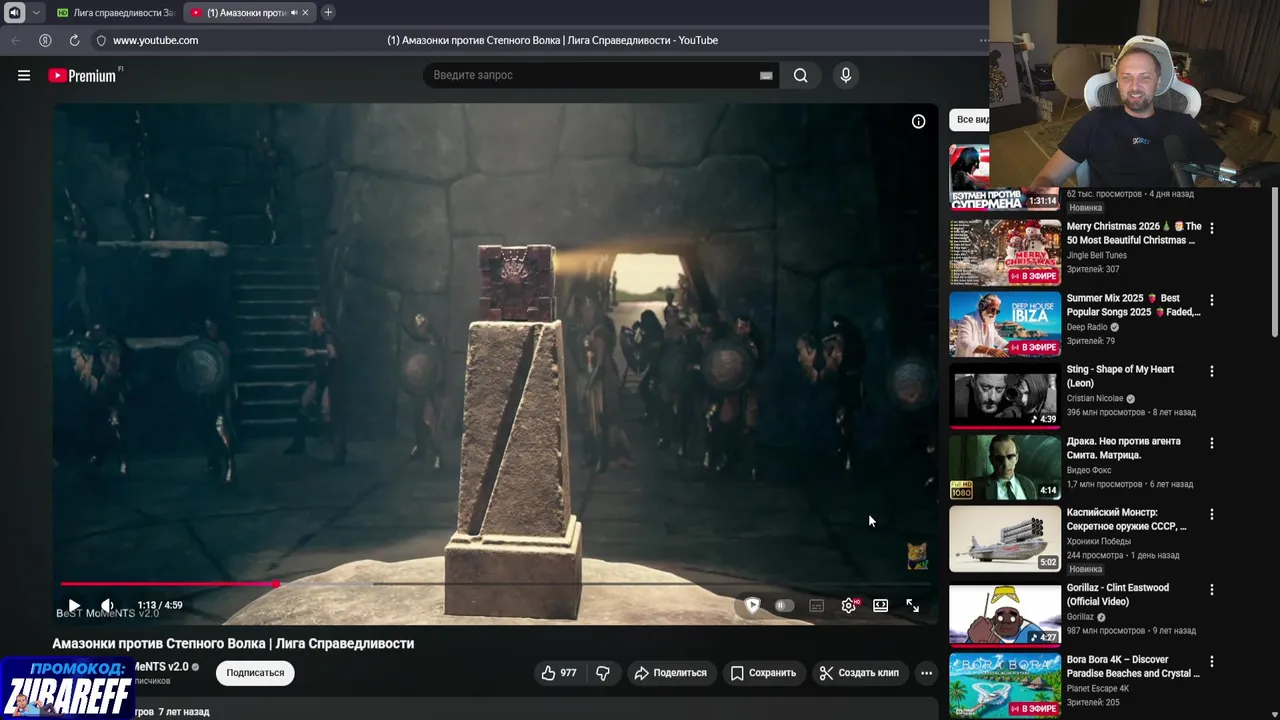Click the shield icon in player controls
The width and height of the screenshot is (1280, 720).
point(753,605)
